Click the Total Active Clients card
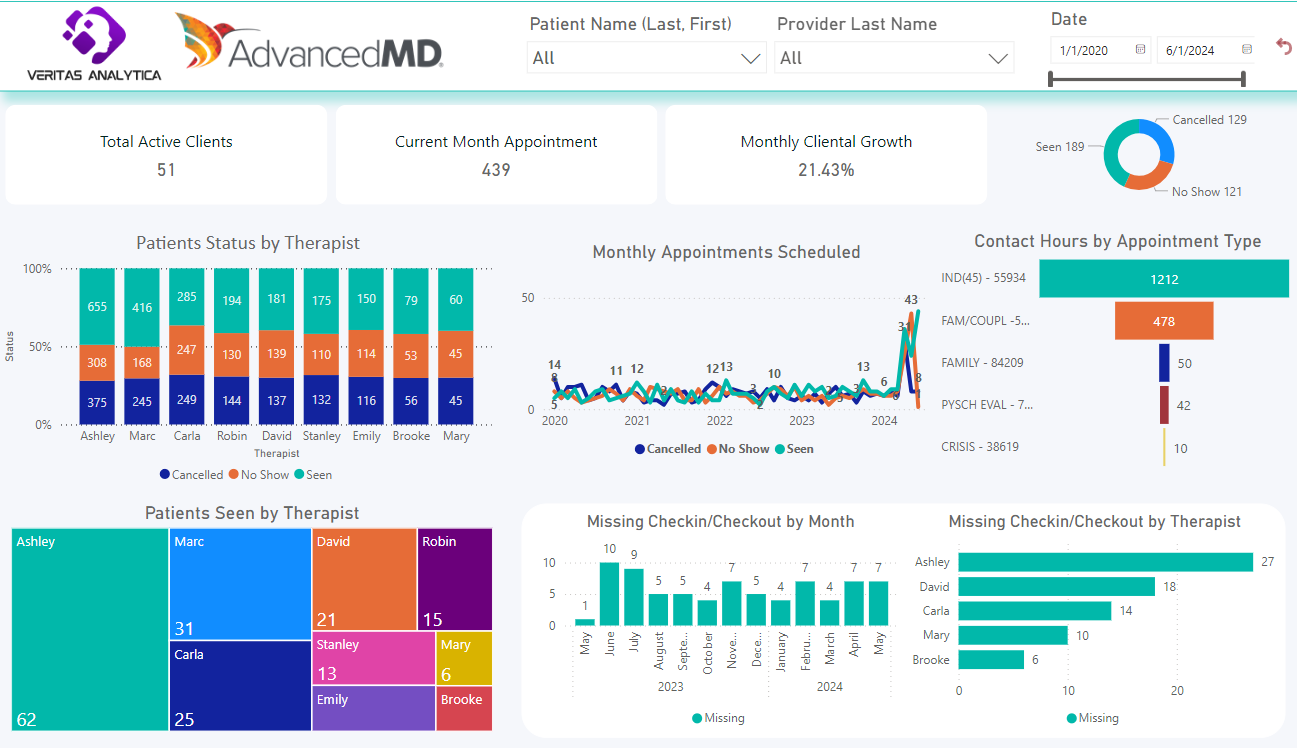 pyautogui.click(x=166, y=155)
